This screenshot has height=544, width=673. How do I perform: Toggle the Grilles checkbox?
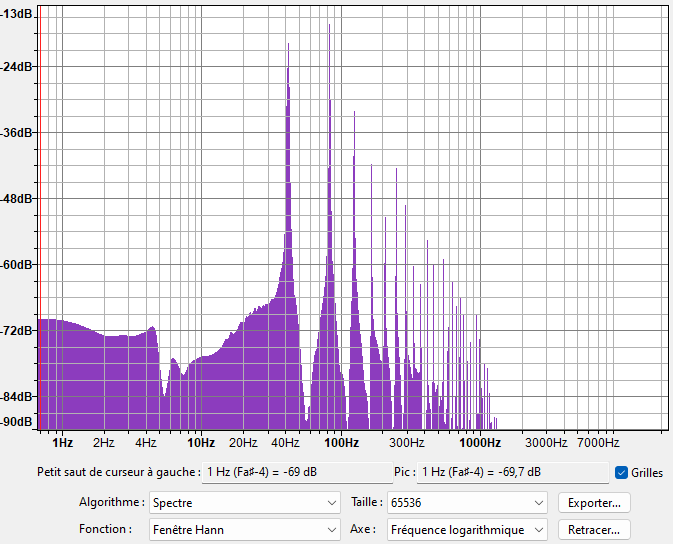click(621, 473)
